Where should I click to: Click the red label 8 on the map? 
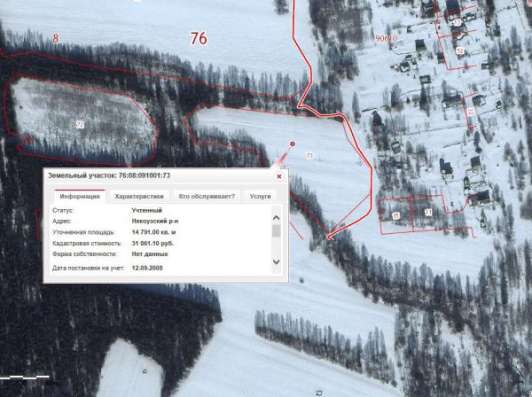click(x=55, y=38)
